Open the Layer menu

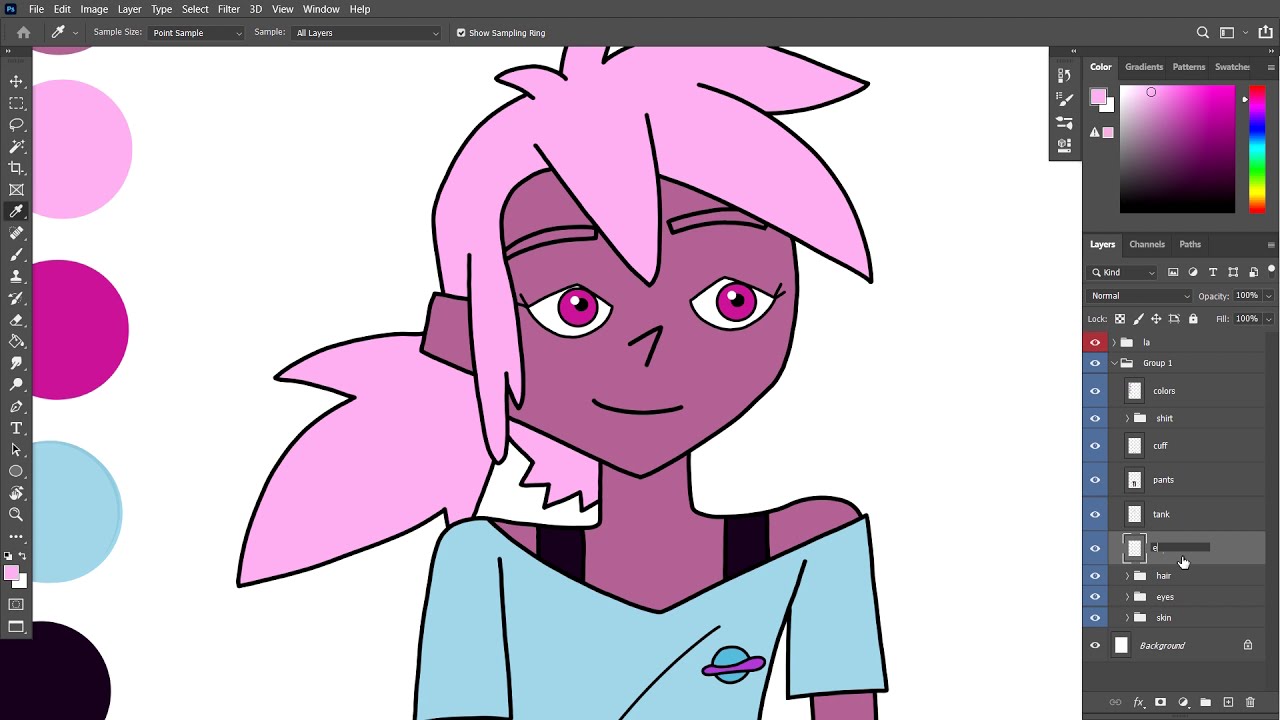[x=130, y=9]
